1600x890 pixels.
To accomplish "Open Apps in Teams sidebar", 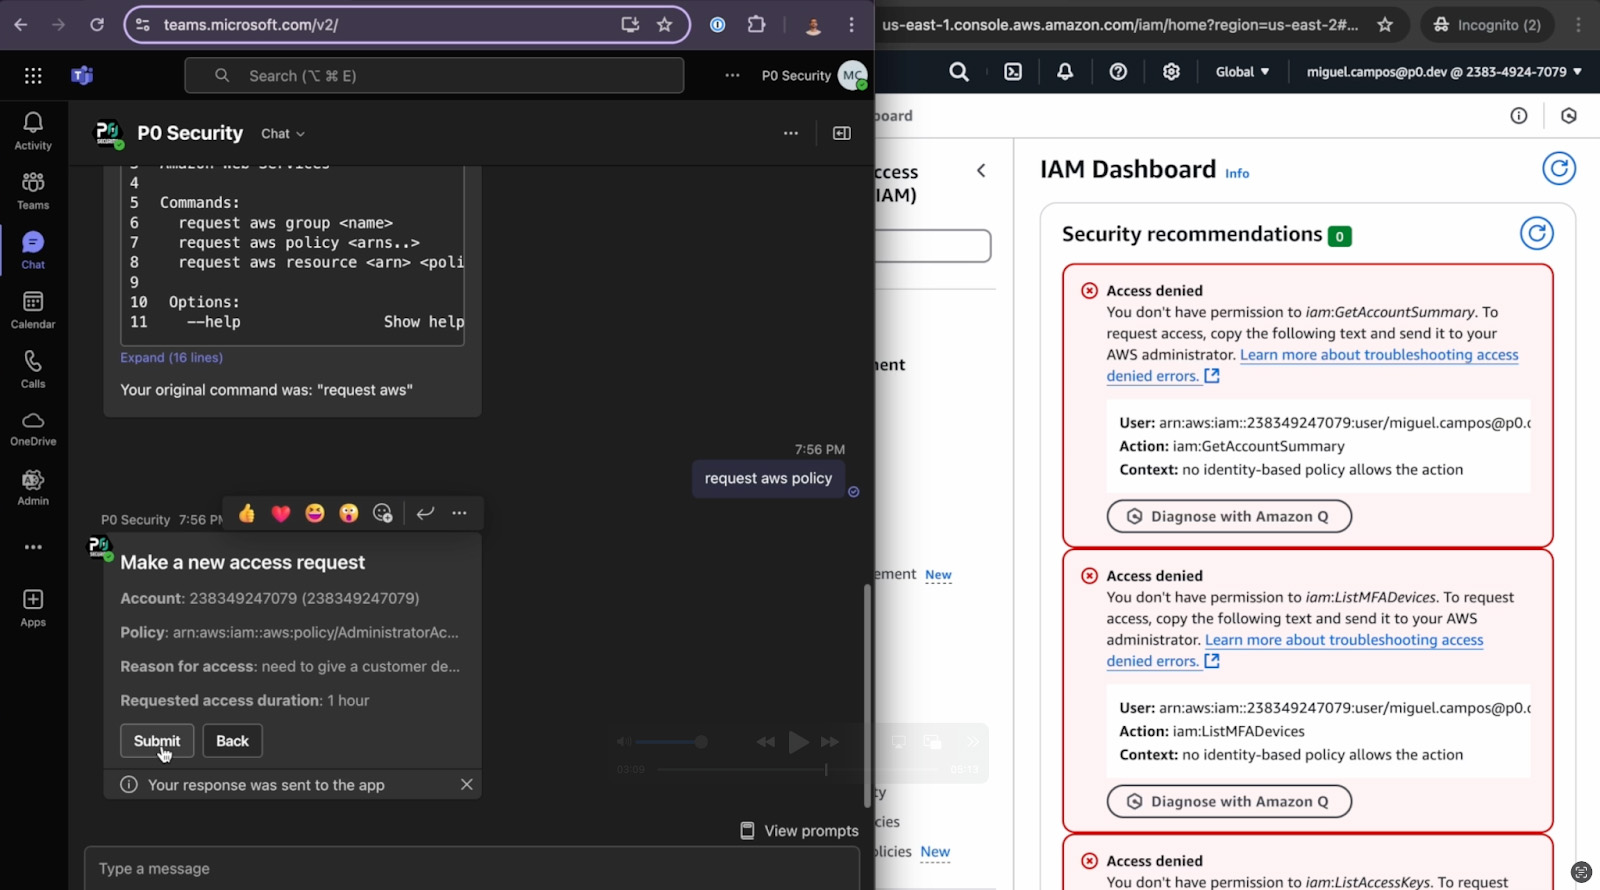I will tap(33, 607).
